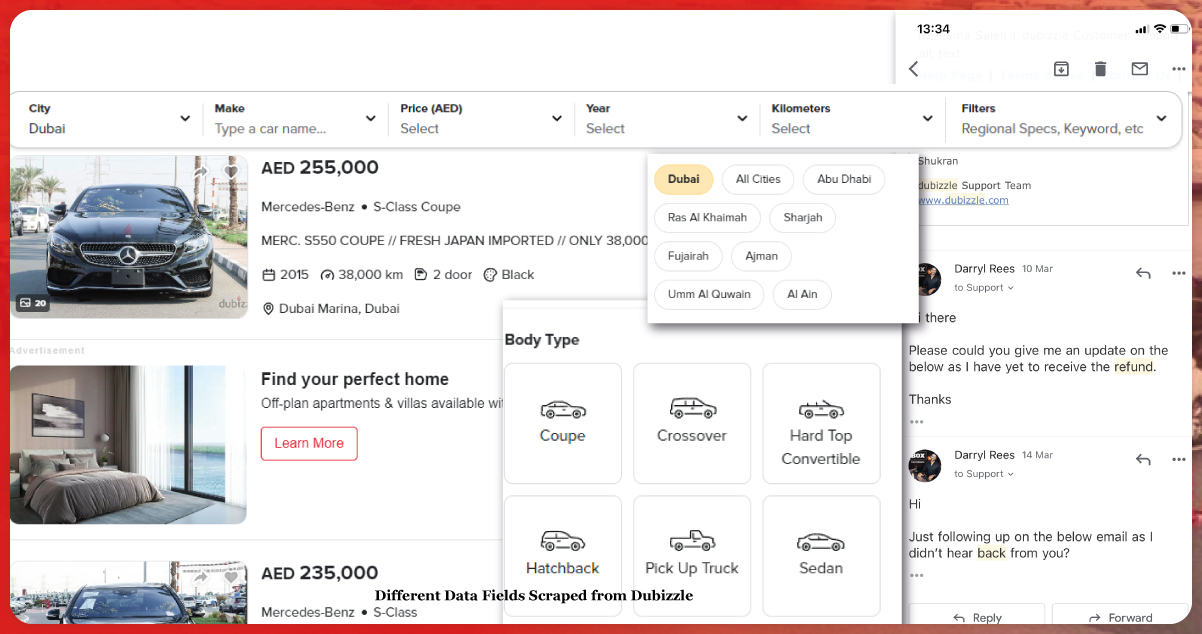Click the 2015 year calendar icon
The image size is (1202, 634).
268,275
